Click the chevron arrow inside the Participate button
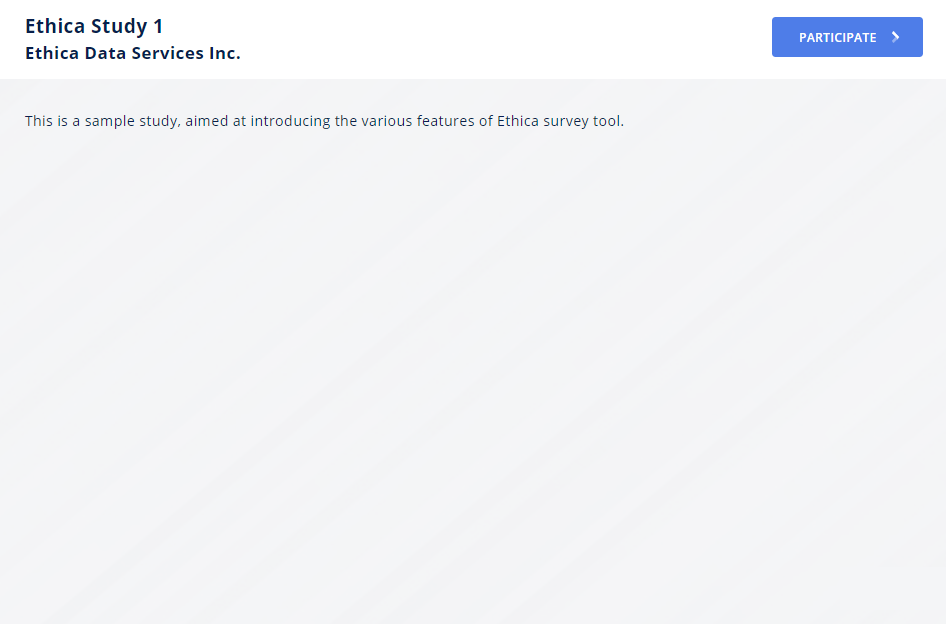This screenshot has height=624, width=946. click(x=896, y=37)
